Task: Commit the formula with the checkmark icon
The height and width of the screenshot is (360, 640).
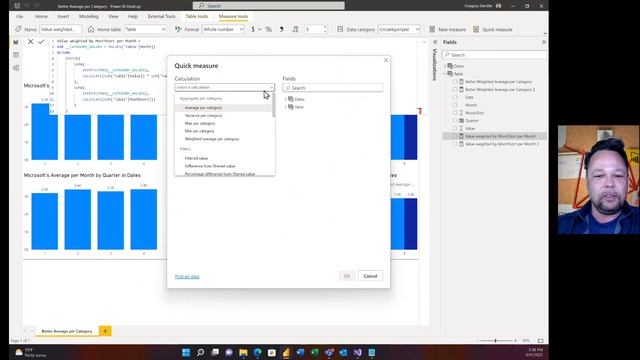Action: pos(41,42)
